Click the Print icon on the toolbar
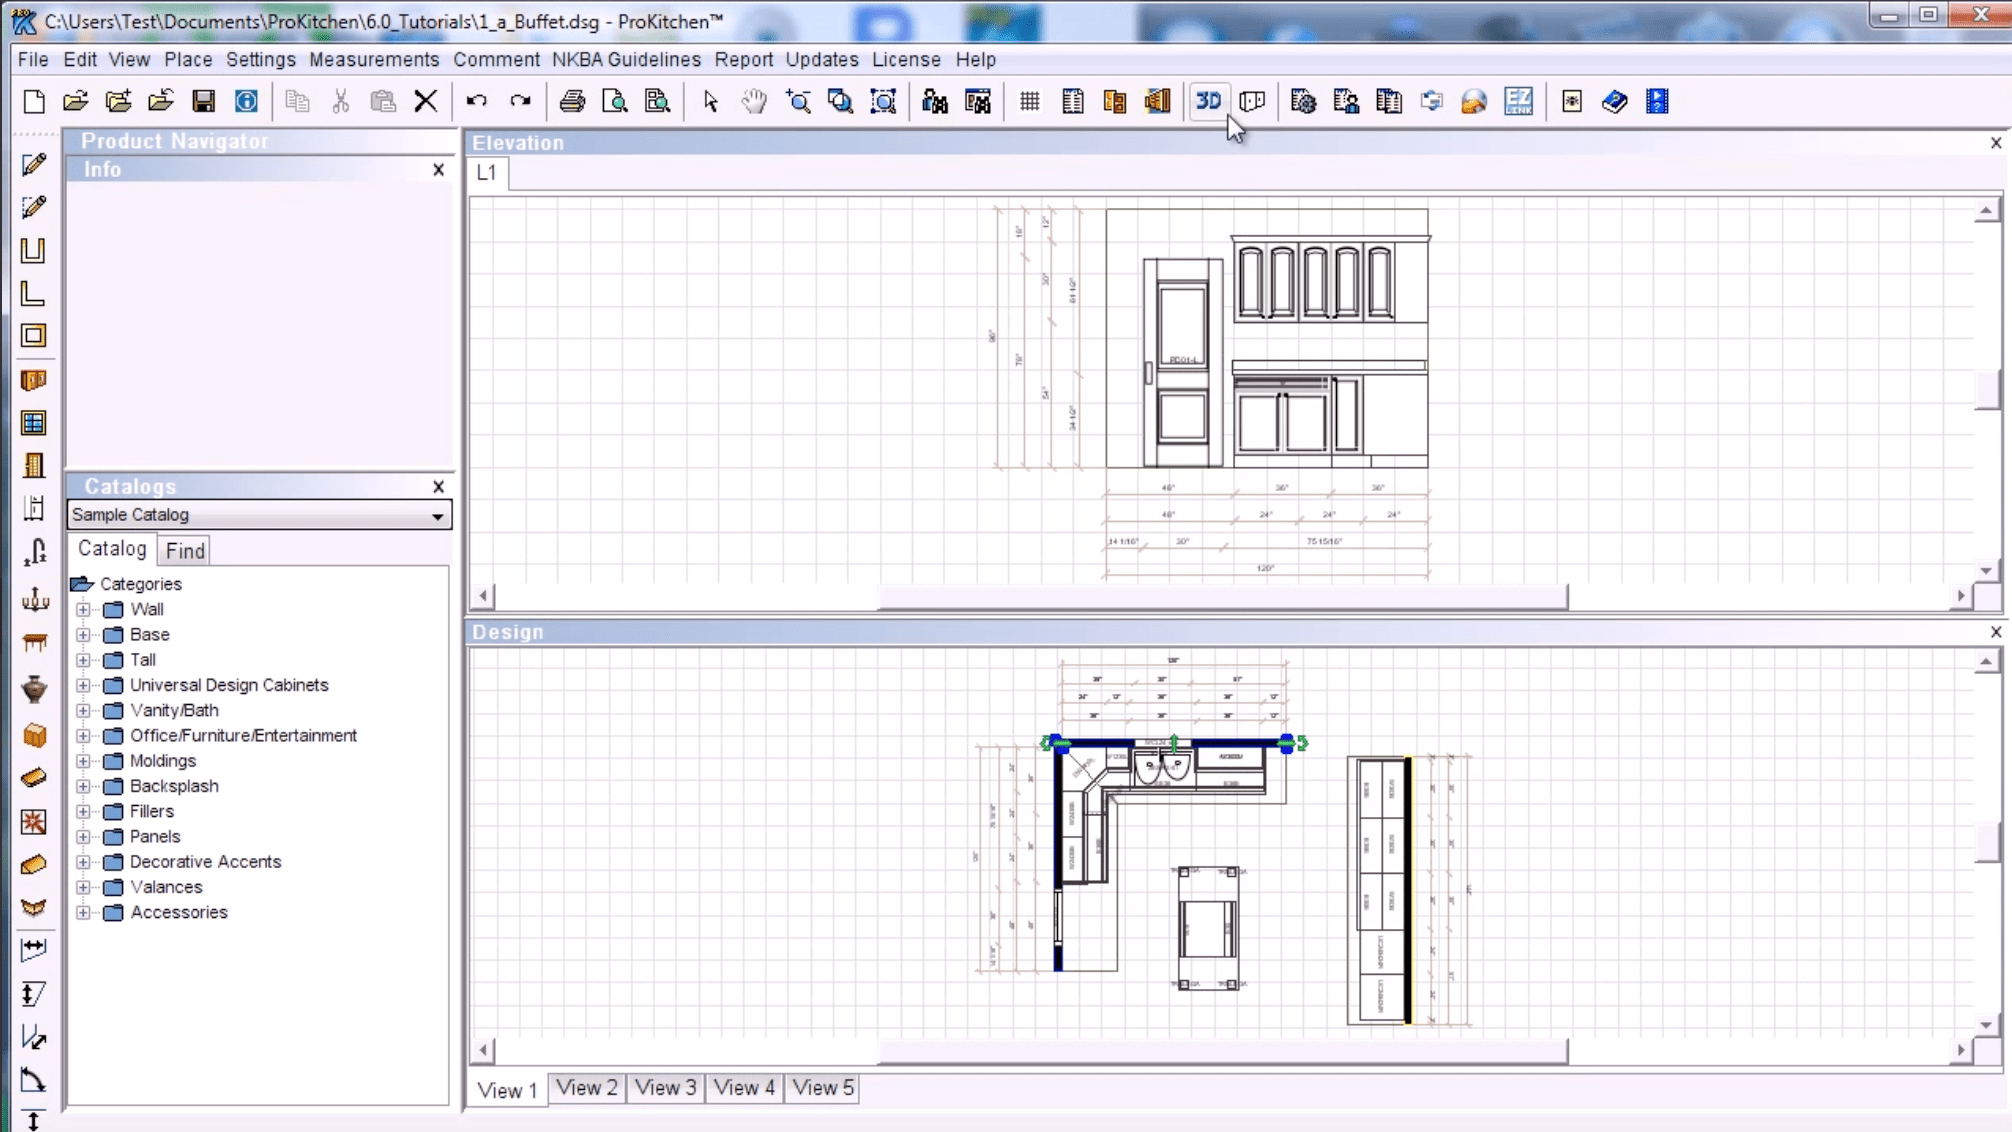 [572, 101]
